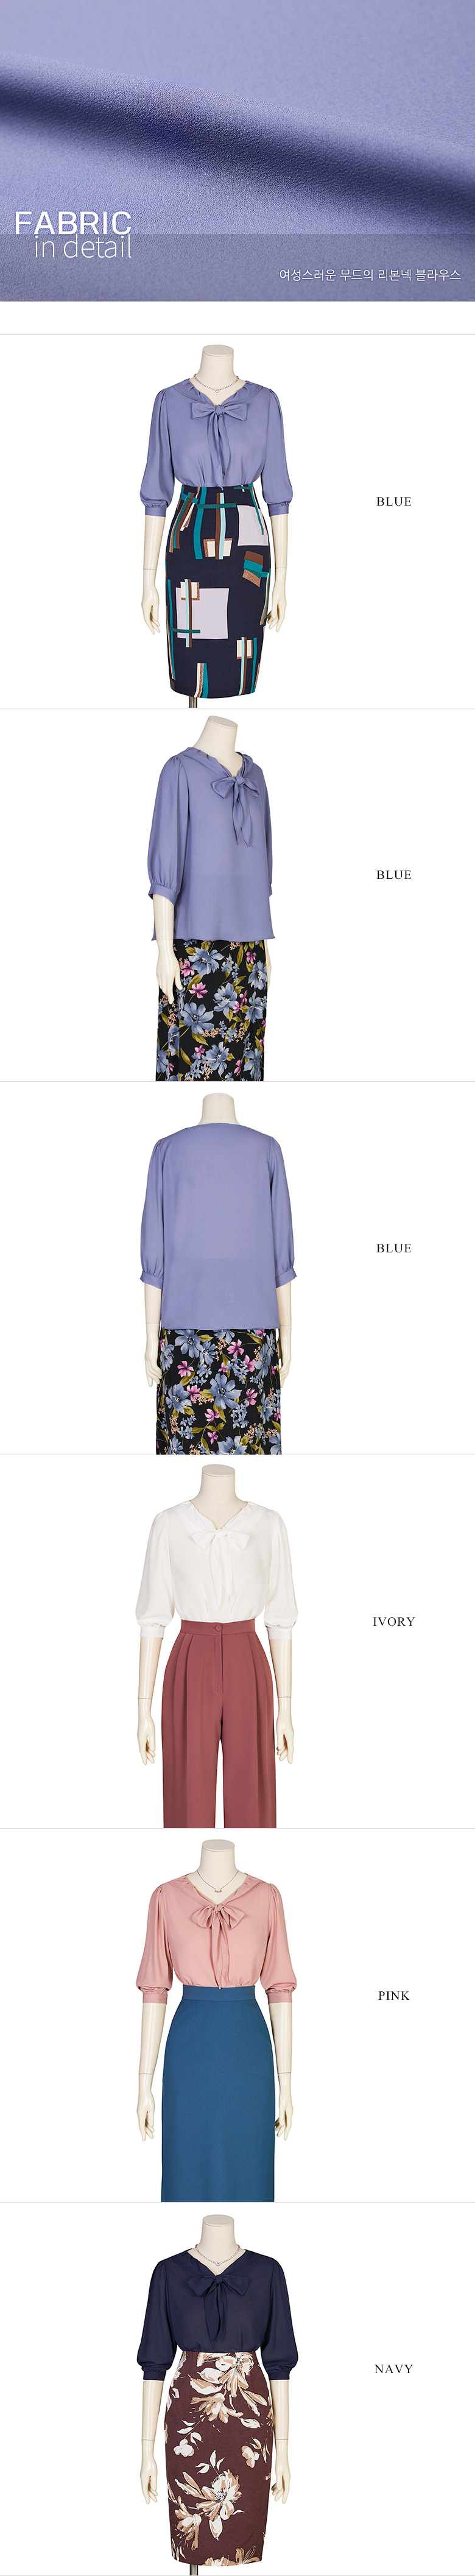This screenshot has height=2576, width=475.
Task: Select the purple fabric close-up banner
Action: click(x=237, y=150)
